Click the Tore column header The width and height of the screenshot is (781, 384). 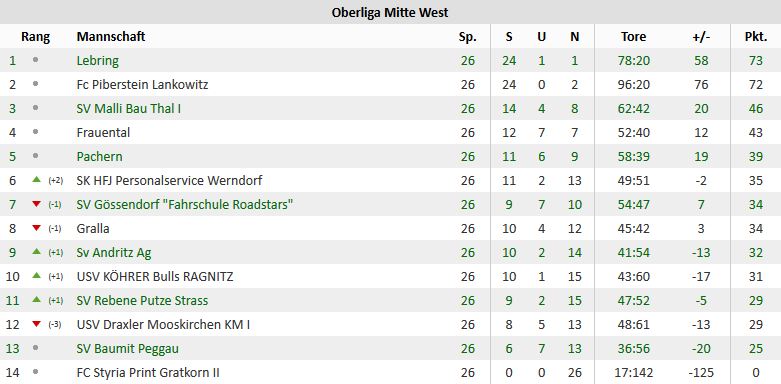(634, 36)
